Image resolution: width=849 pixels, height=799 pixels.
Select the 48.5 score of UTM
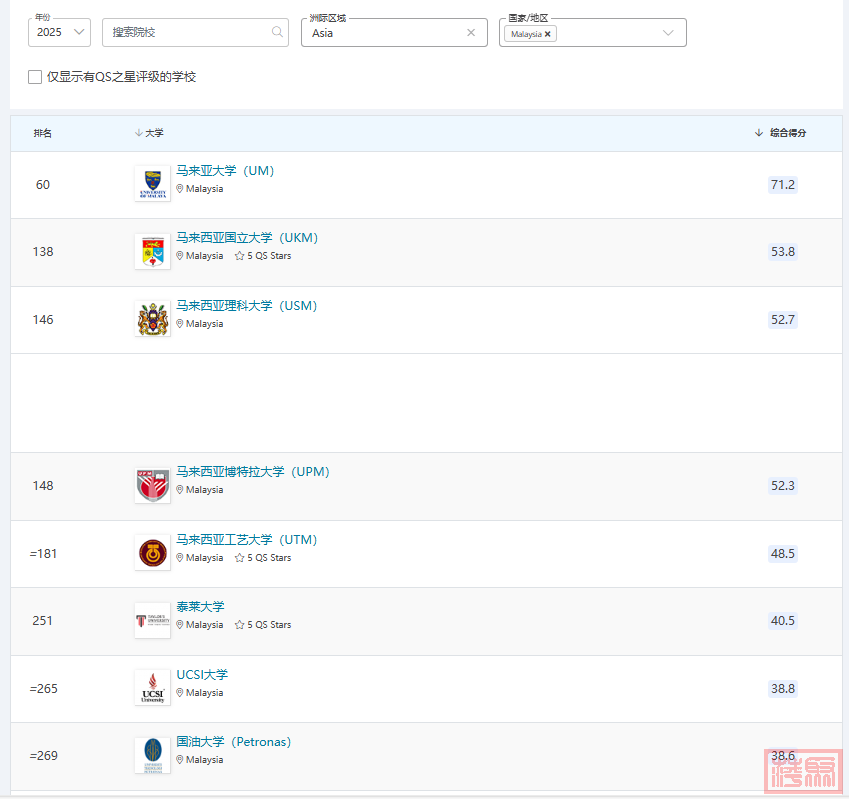click(783, 554)
